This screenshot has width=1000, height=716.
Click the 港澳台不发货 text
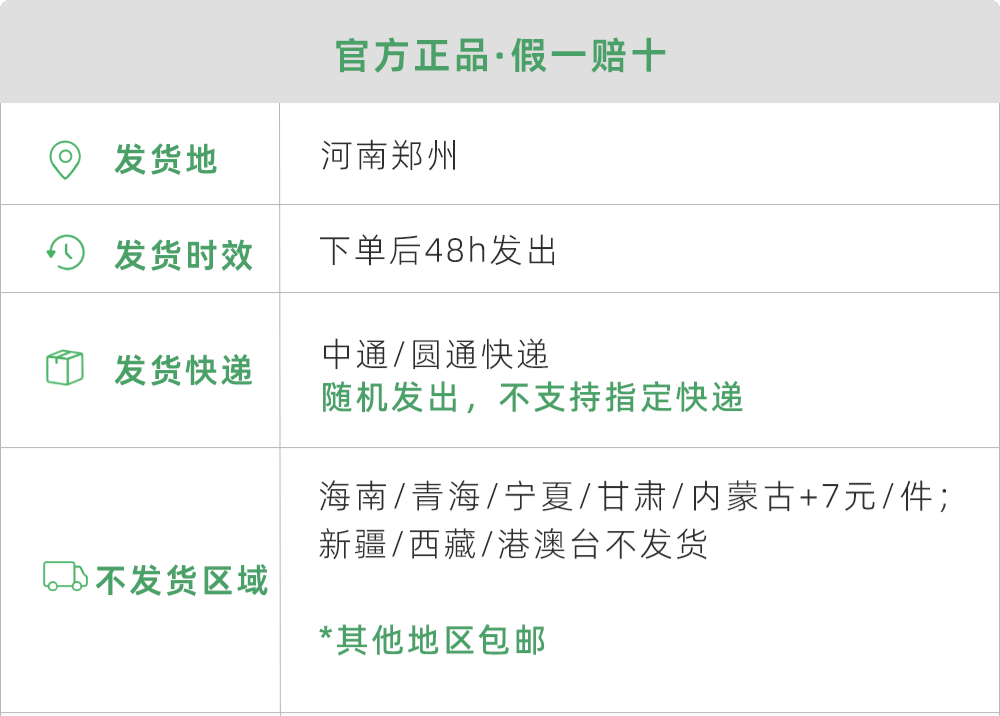(x=603, y=544)
